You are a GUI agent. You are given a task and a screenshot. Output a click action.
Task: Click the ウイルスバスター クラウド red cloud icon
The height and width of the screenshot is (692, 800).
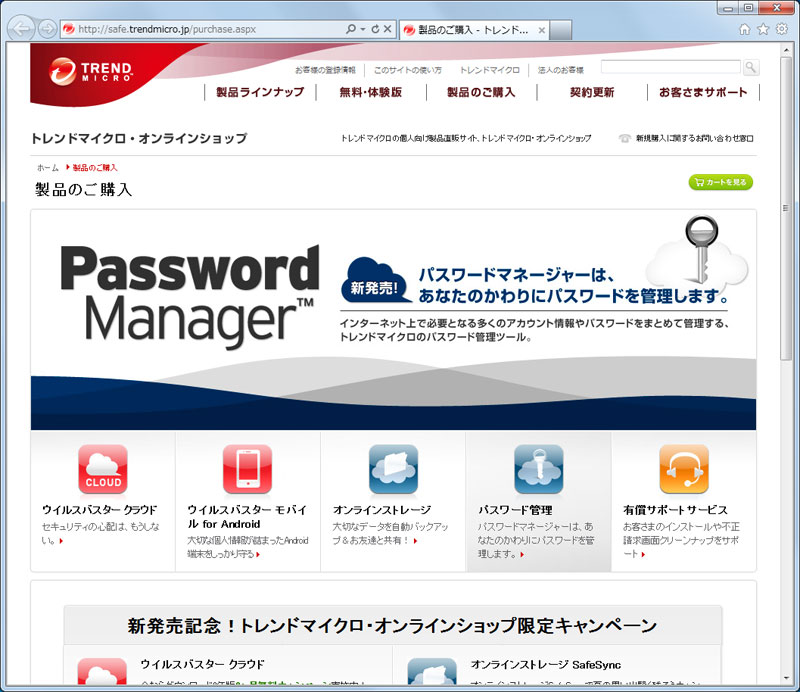pos(103,469)
